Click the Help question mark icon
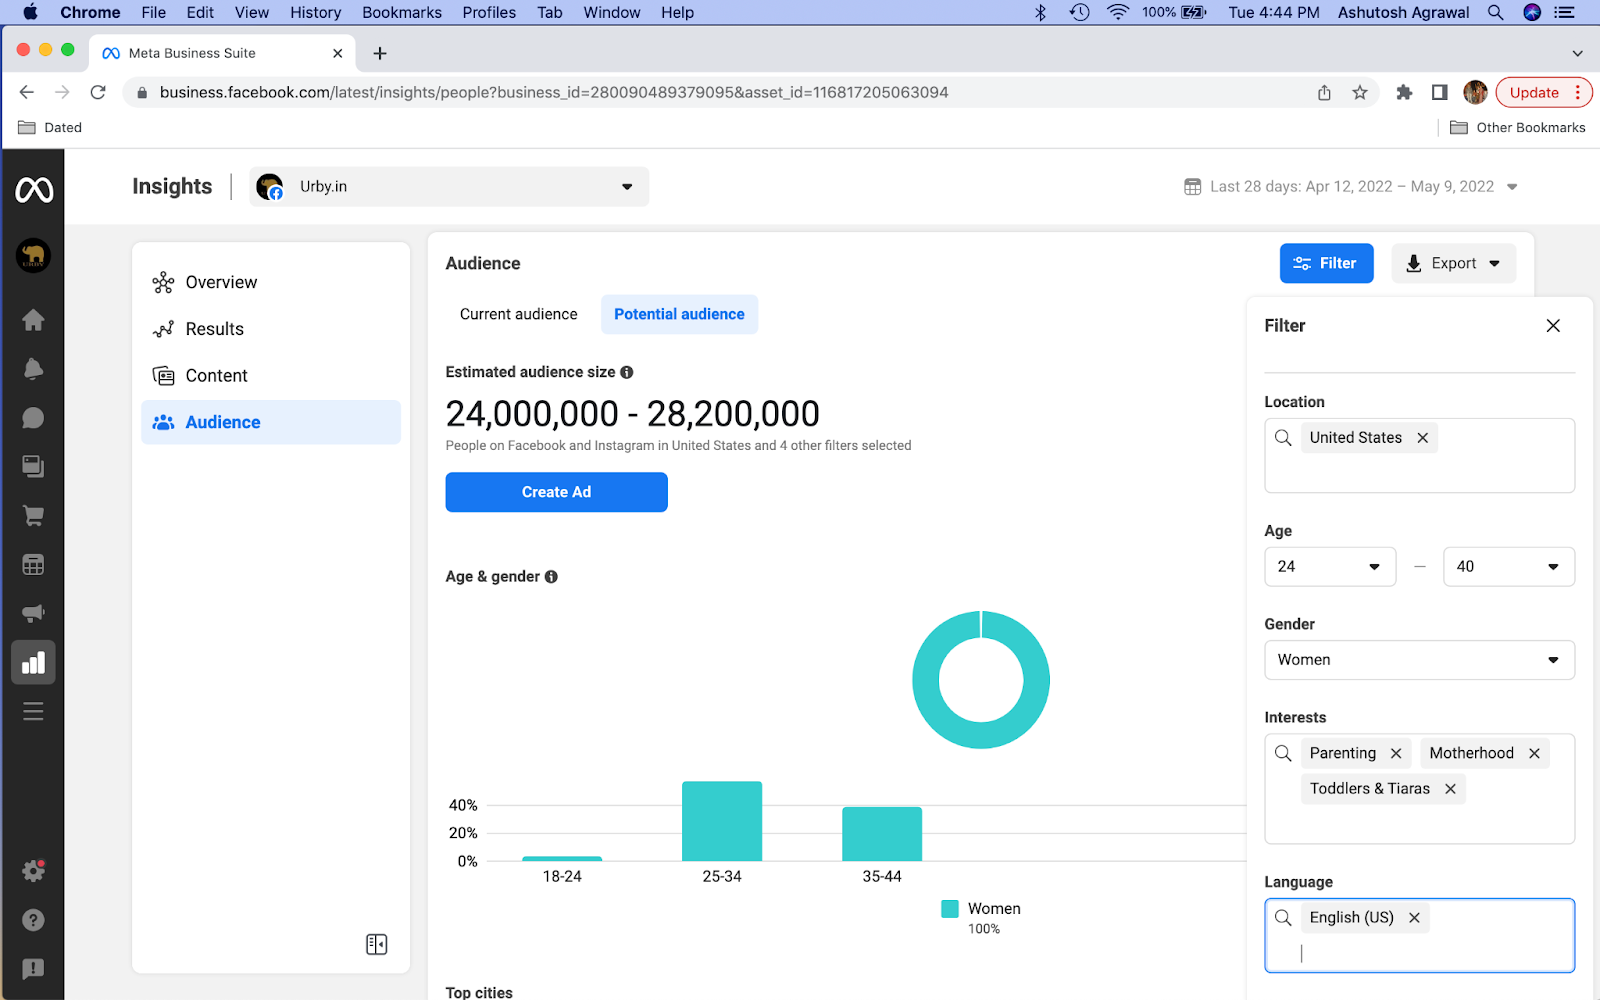This screenshot has height=1000, width=1600. (33, 920)
